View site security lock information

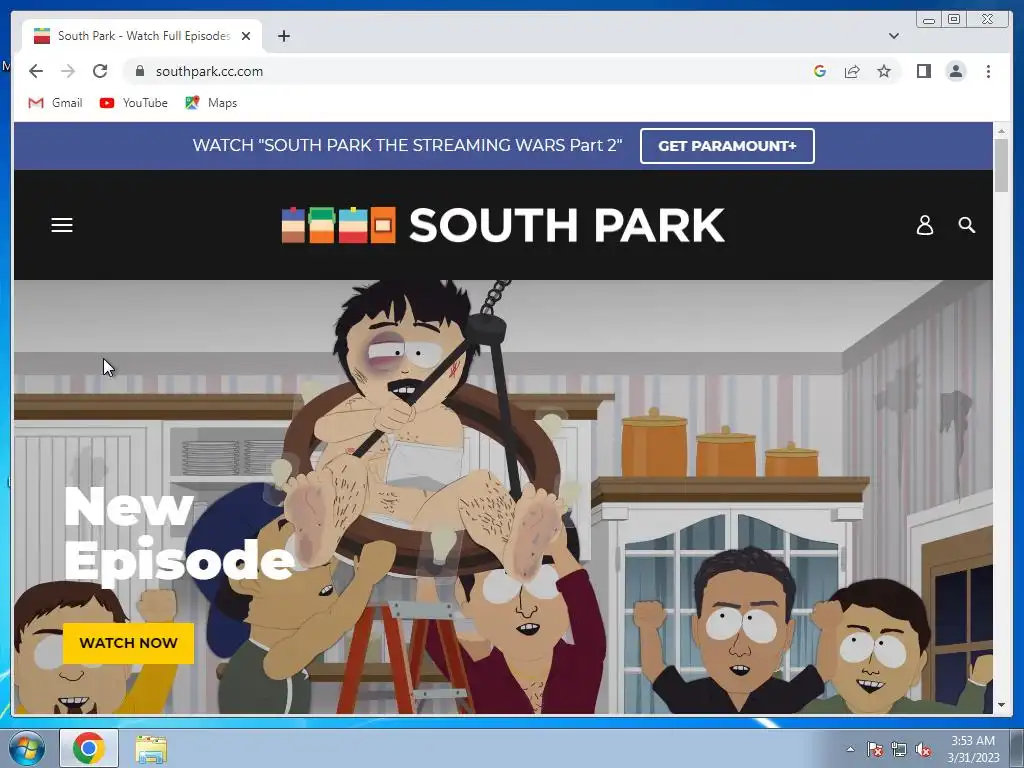[x=139, y=71]
